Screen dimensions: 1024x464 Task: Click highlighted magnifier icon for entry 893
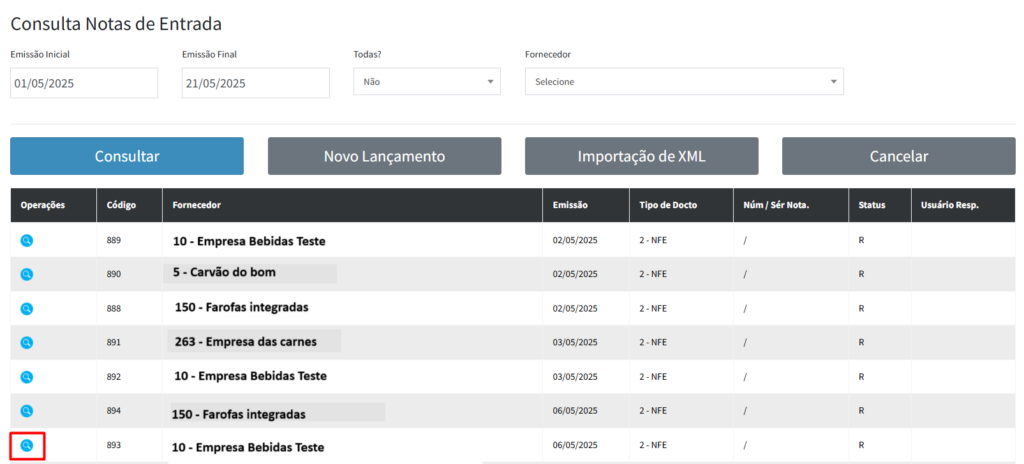click(x=27, y=445)
